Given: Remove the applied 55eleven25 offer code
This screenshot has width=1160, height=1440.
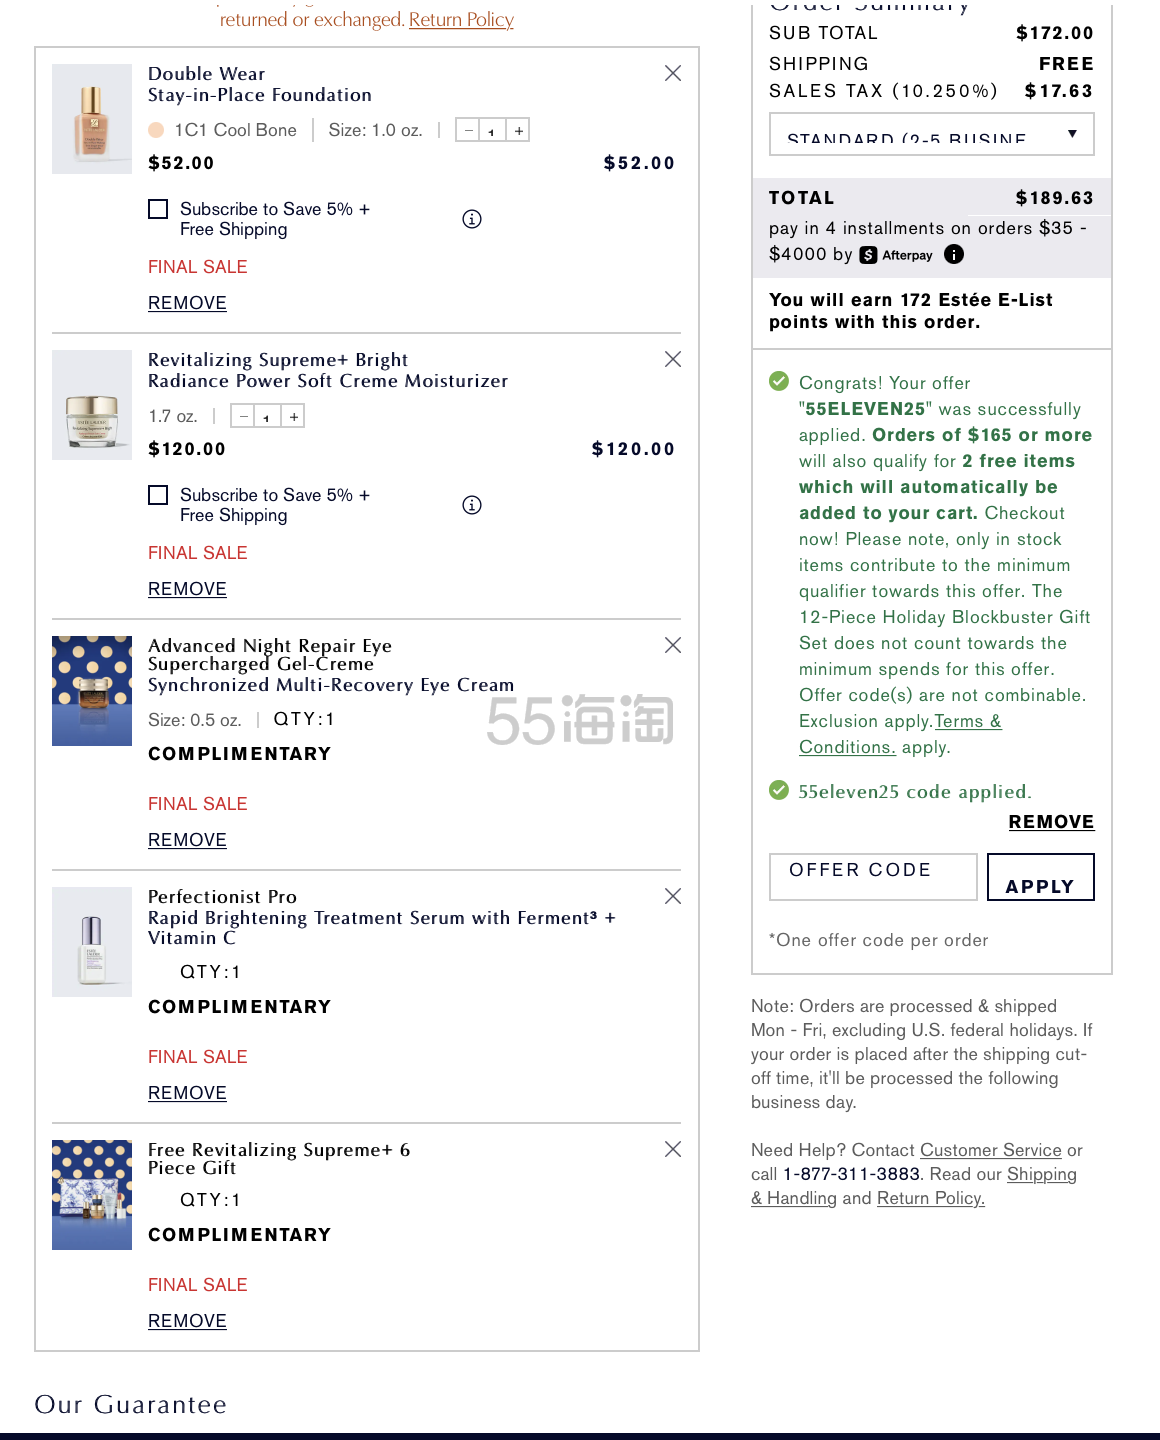Looking at the screenshot, I should 1051,822.
